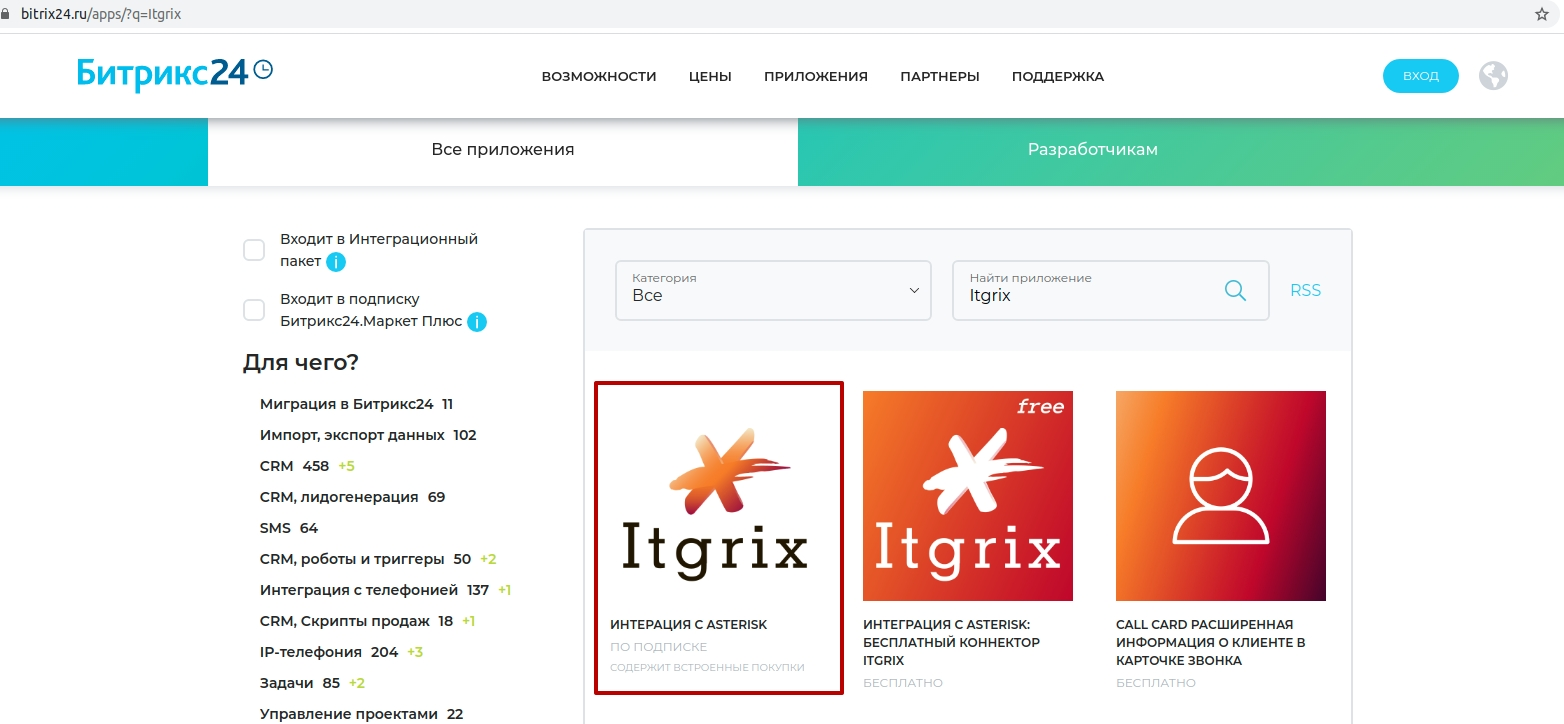Click СОДЕРЖИТ ВСТРОЕННЫЕ ПОКУПКИ label
1564x724 pixels.
(x=707, y=668)
